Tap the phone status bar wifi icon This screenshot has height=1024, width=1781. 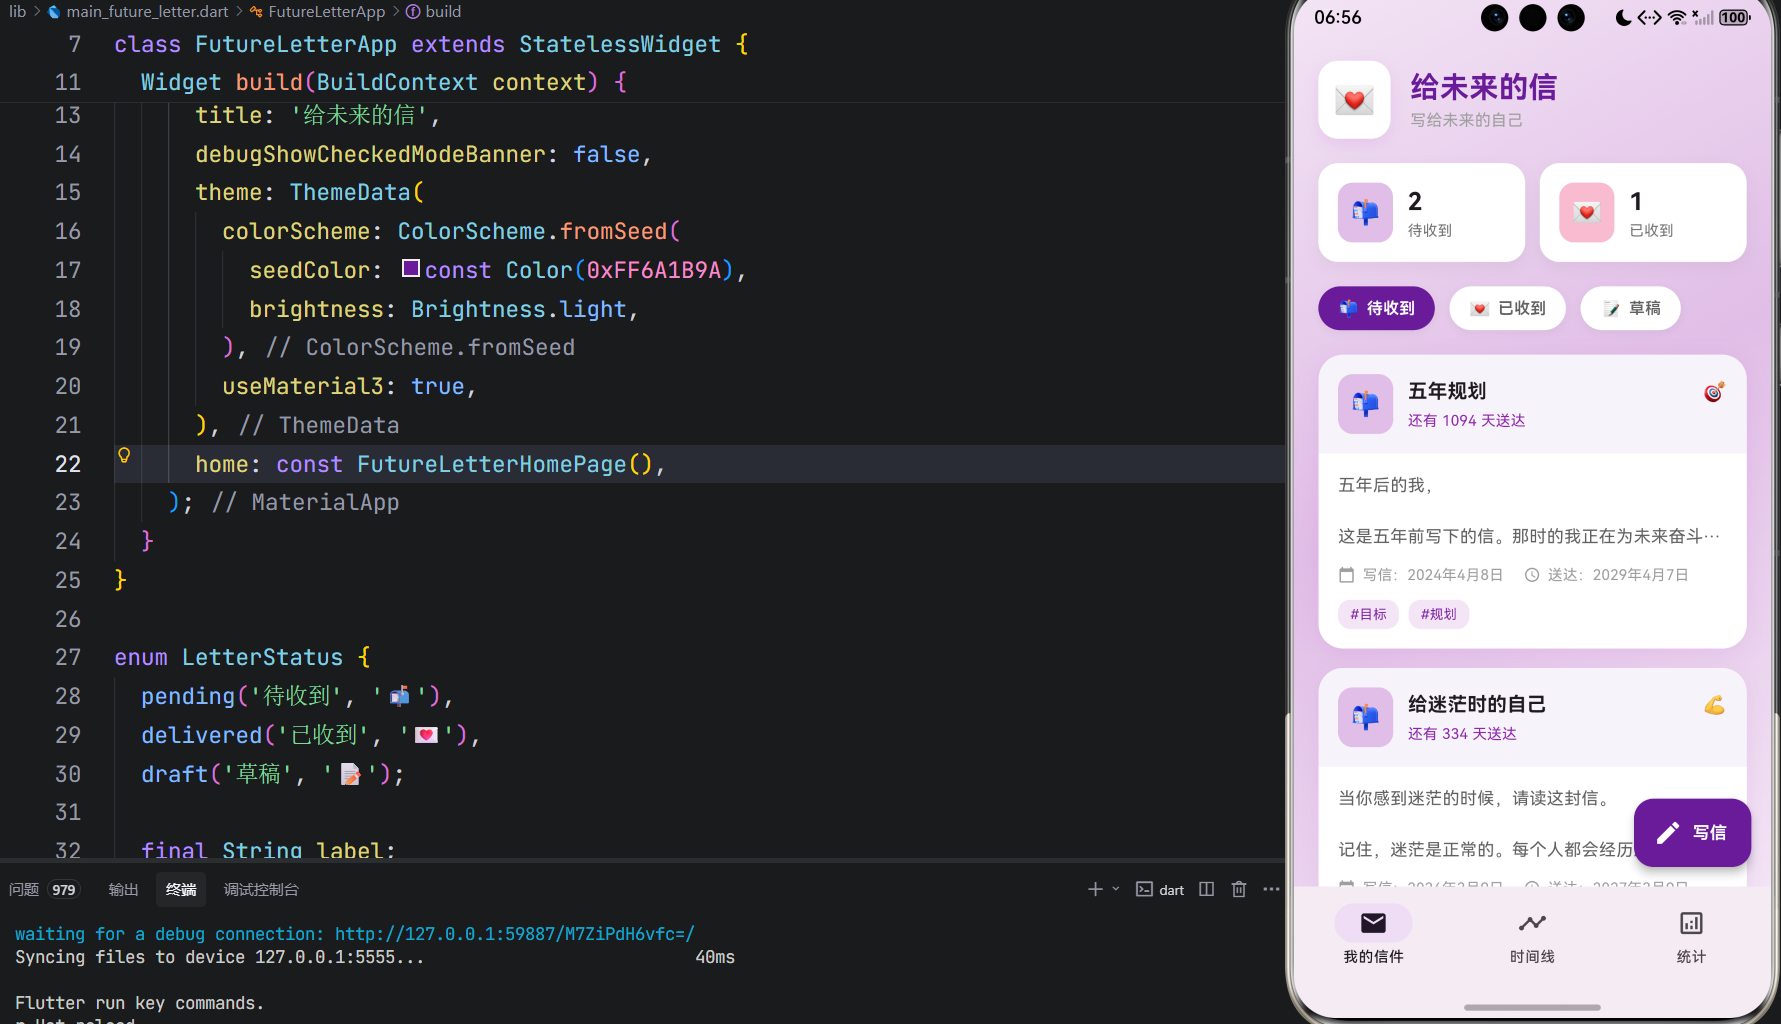1677,17
